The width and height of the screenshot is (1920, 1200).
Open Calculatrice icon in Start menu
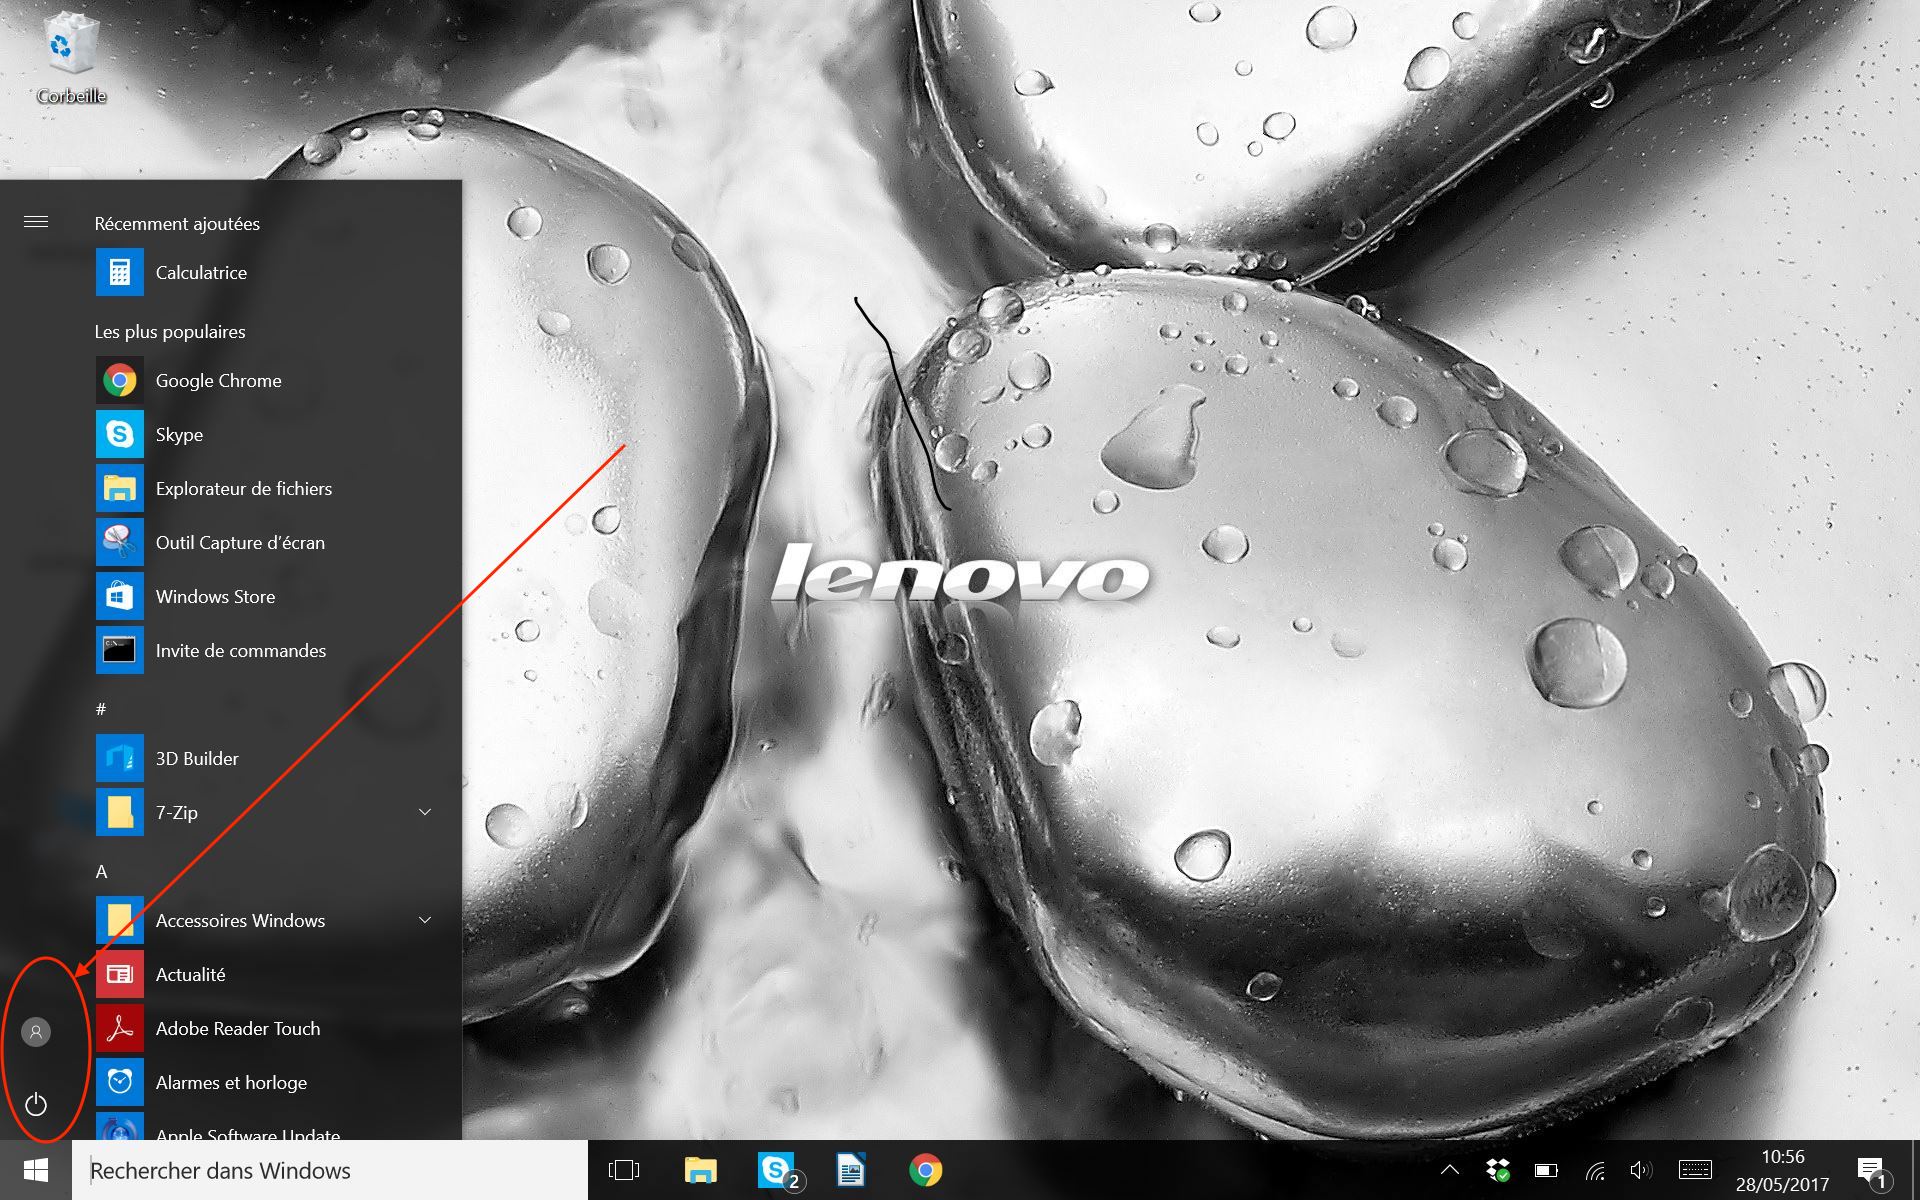coord(120,272)
